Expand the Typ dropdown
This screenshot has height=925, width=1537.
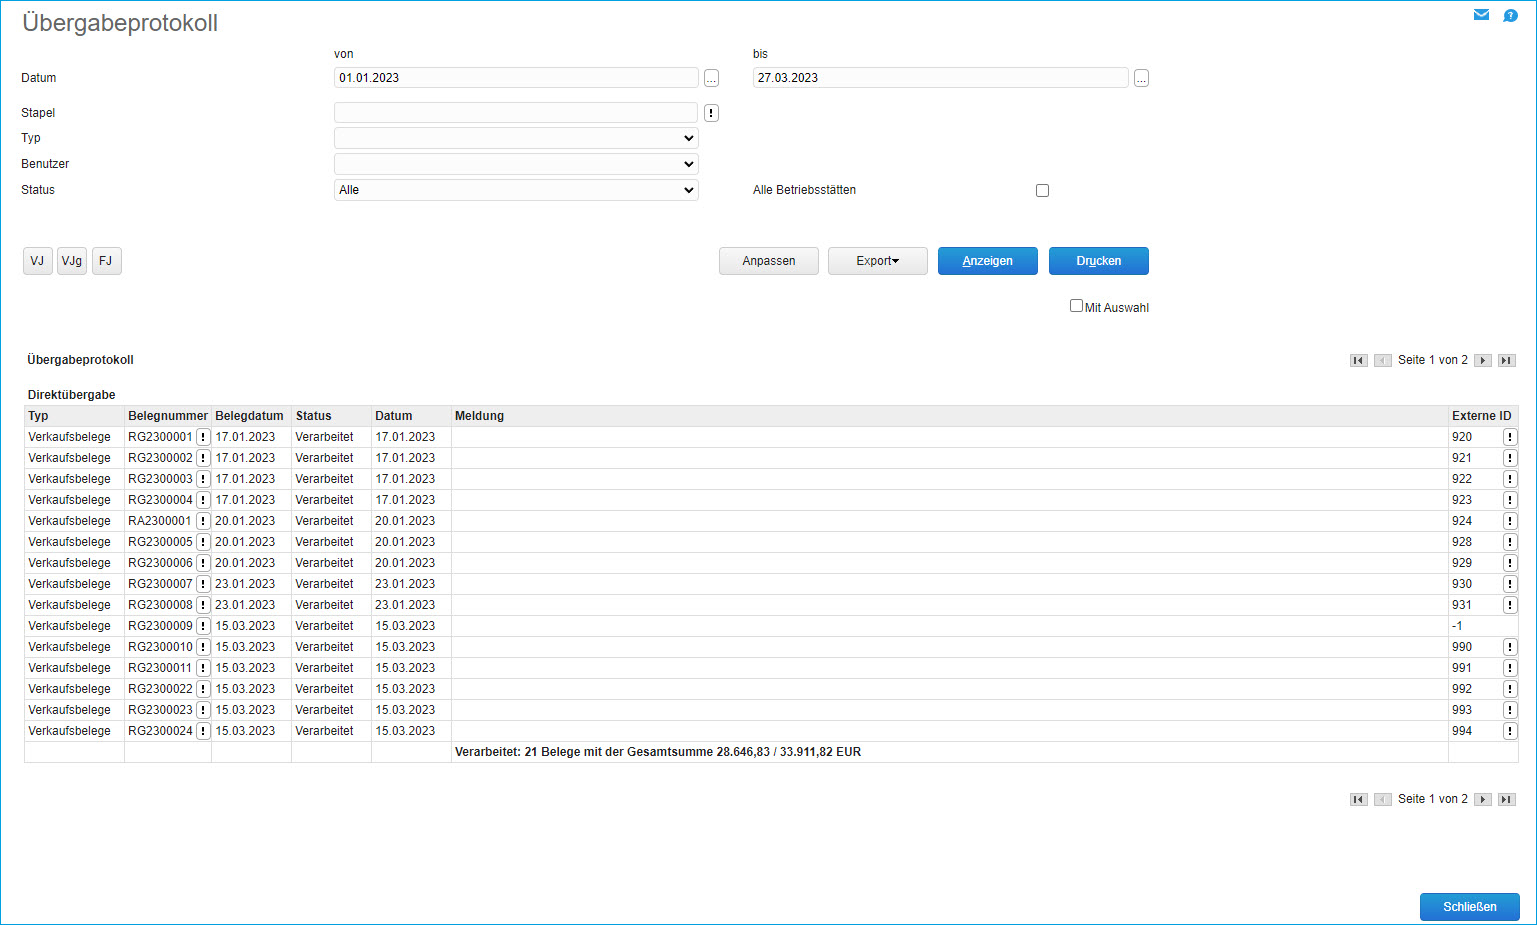point(516,138)
